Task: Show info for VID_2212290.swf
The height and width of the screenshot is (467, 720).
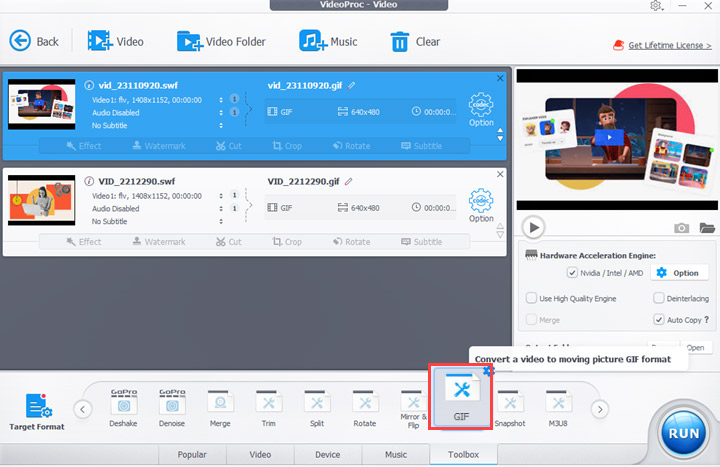Action: 89,181
